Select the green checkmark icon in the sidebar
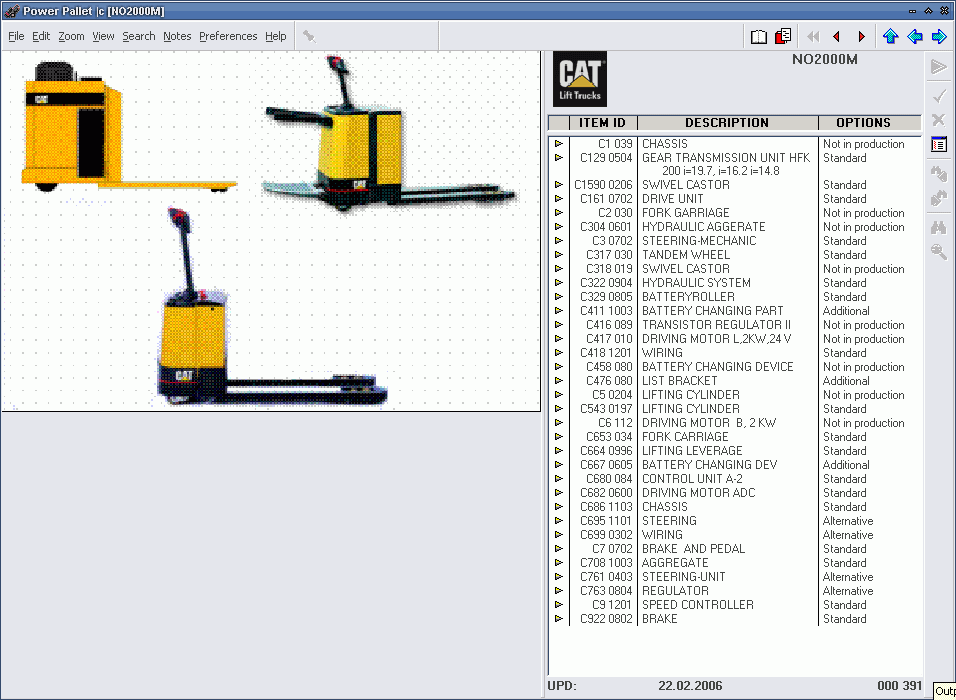This screenshot has width=956, height=700. (x=938, y=96)
